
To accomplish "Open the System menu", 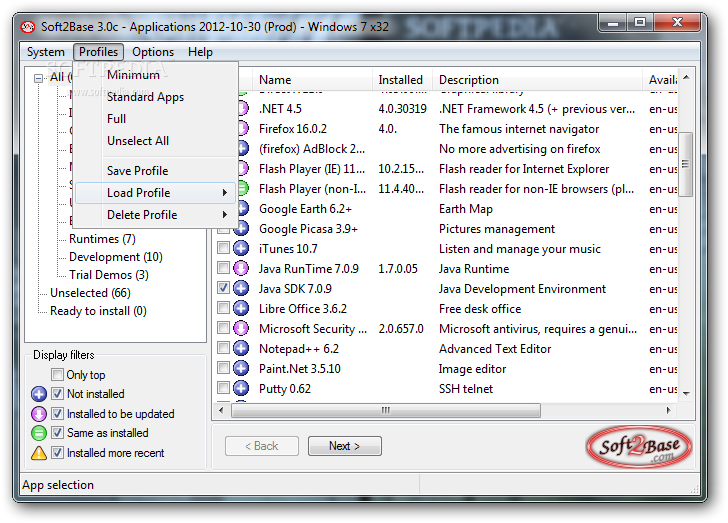I will (46, 52).
